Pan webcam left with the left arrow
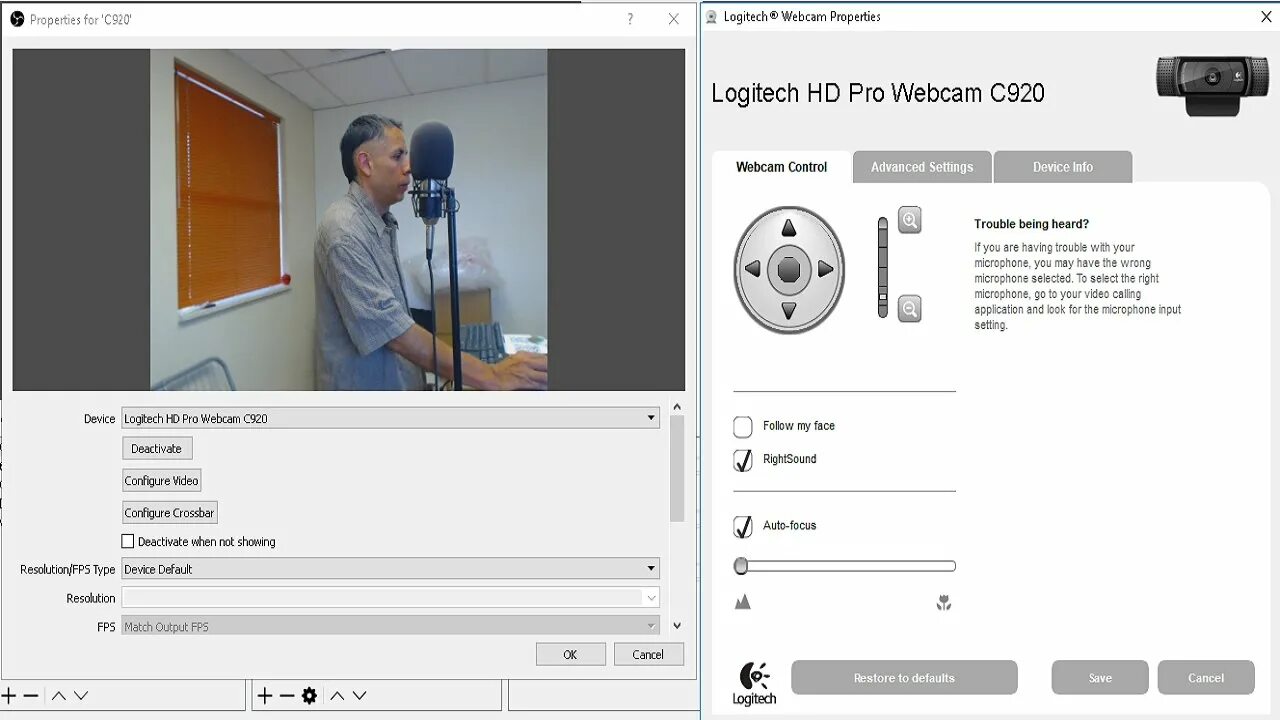This screenshot has width=1280, height=720. (x=752, y=269)
